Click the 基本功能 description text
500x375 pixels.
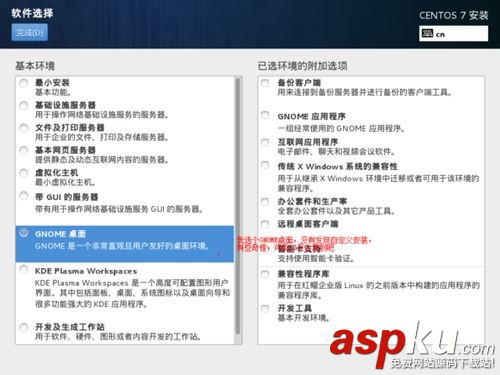click(x=53, y=92)
